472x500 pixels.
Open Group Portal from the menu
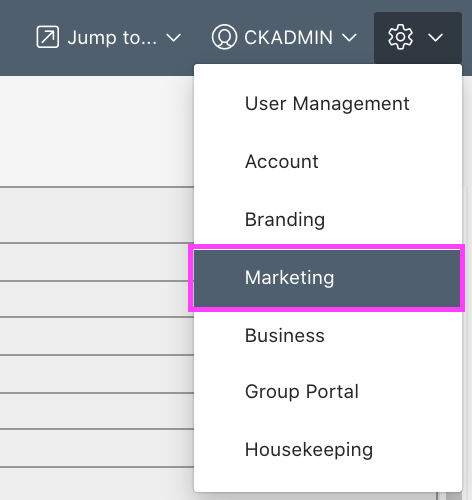(328, 392)
